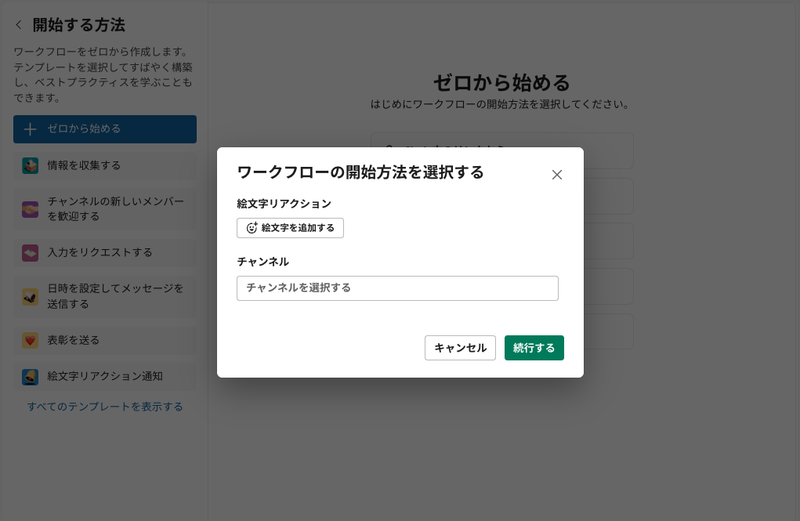Click the ワークフローの開始方法を選択する dialog title
Screen dimensions: 800x521
pyautogui.click(x=360, y=172)
